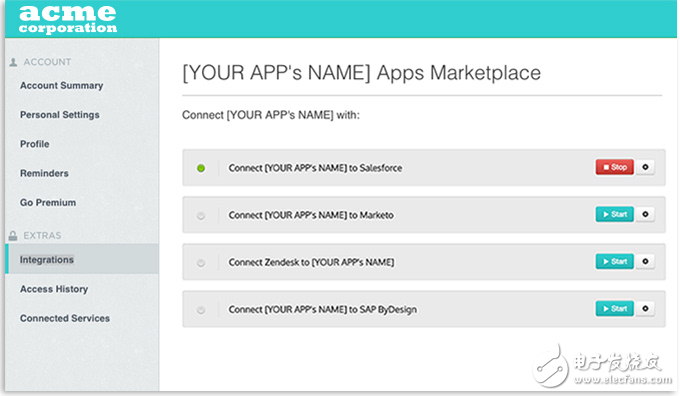Click the acme corporation logo
The height and width of the screenshot is (396, 680).
pos(68,19)
